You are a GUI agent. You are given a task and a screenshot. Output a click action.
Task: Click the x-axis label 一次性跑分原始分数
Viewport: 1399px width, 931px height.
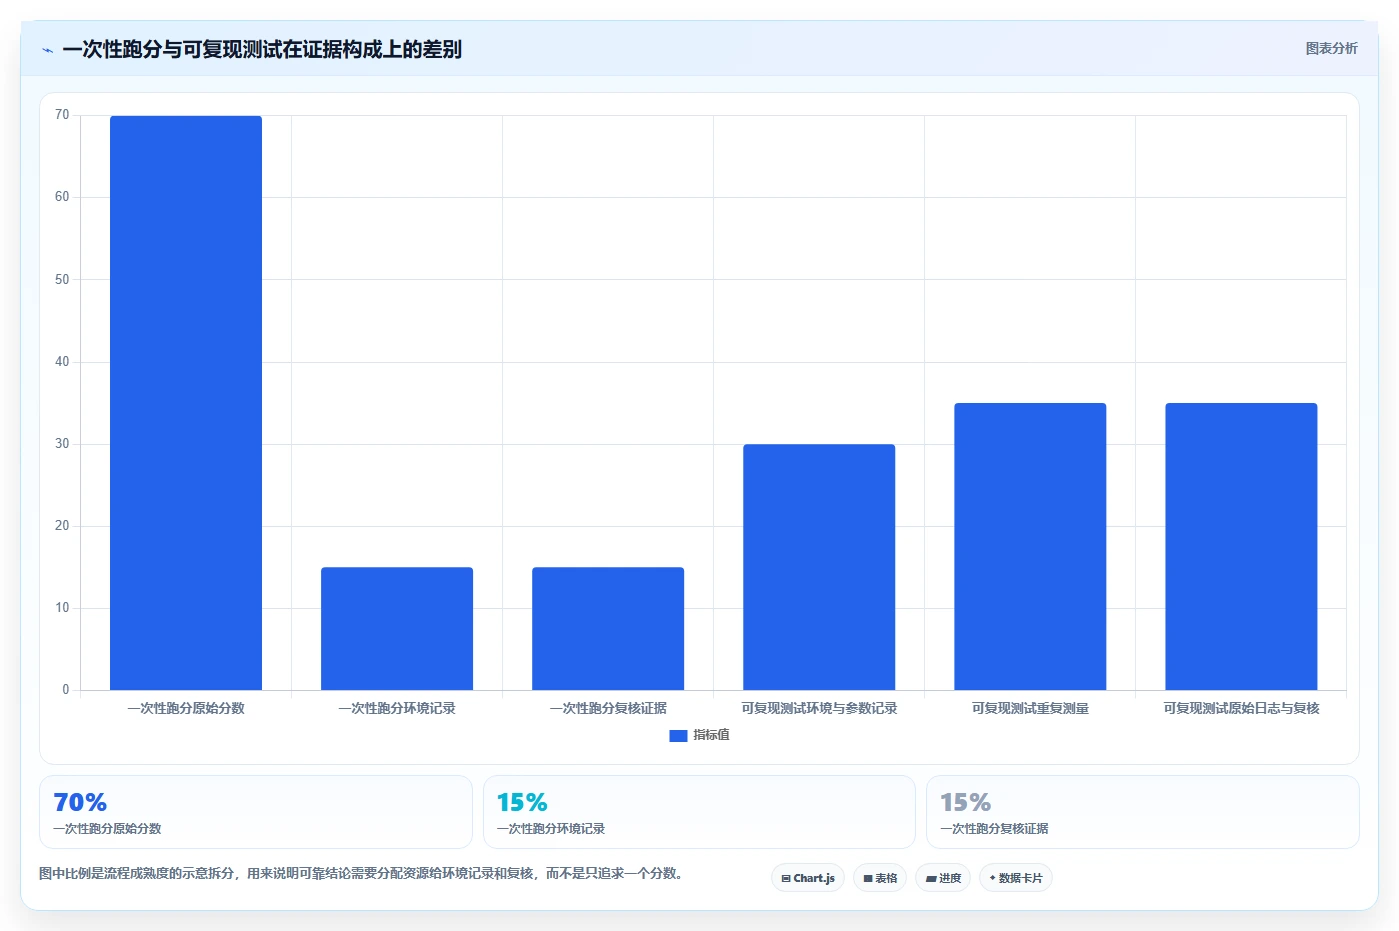tap(186, 708)
